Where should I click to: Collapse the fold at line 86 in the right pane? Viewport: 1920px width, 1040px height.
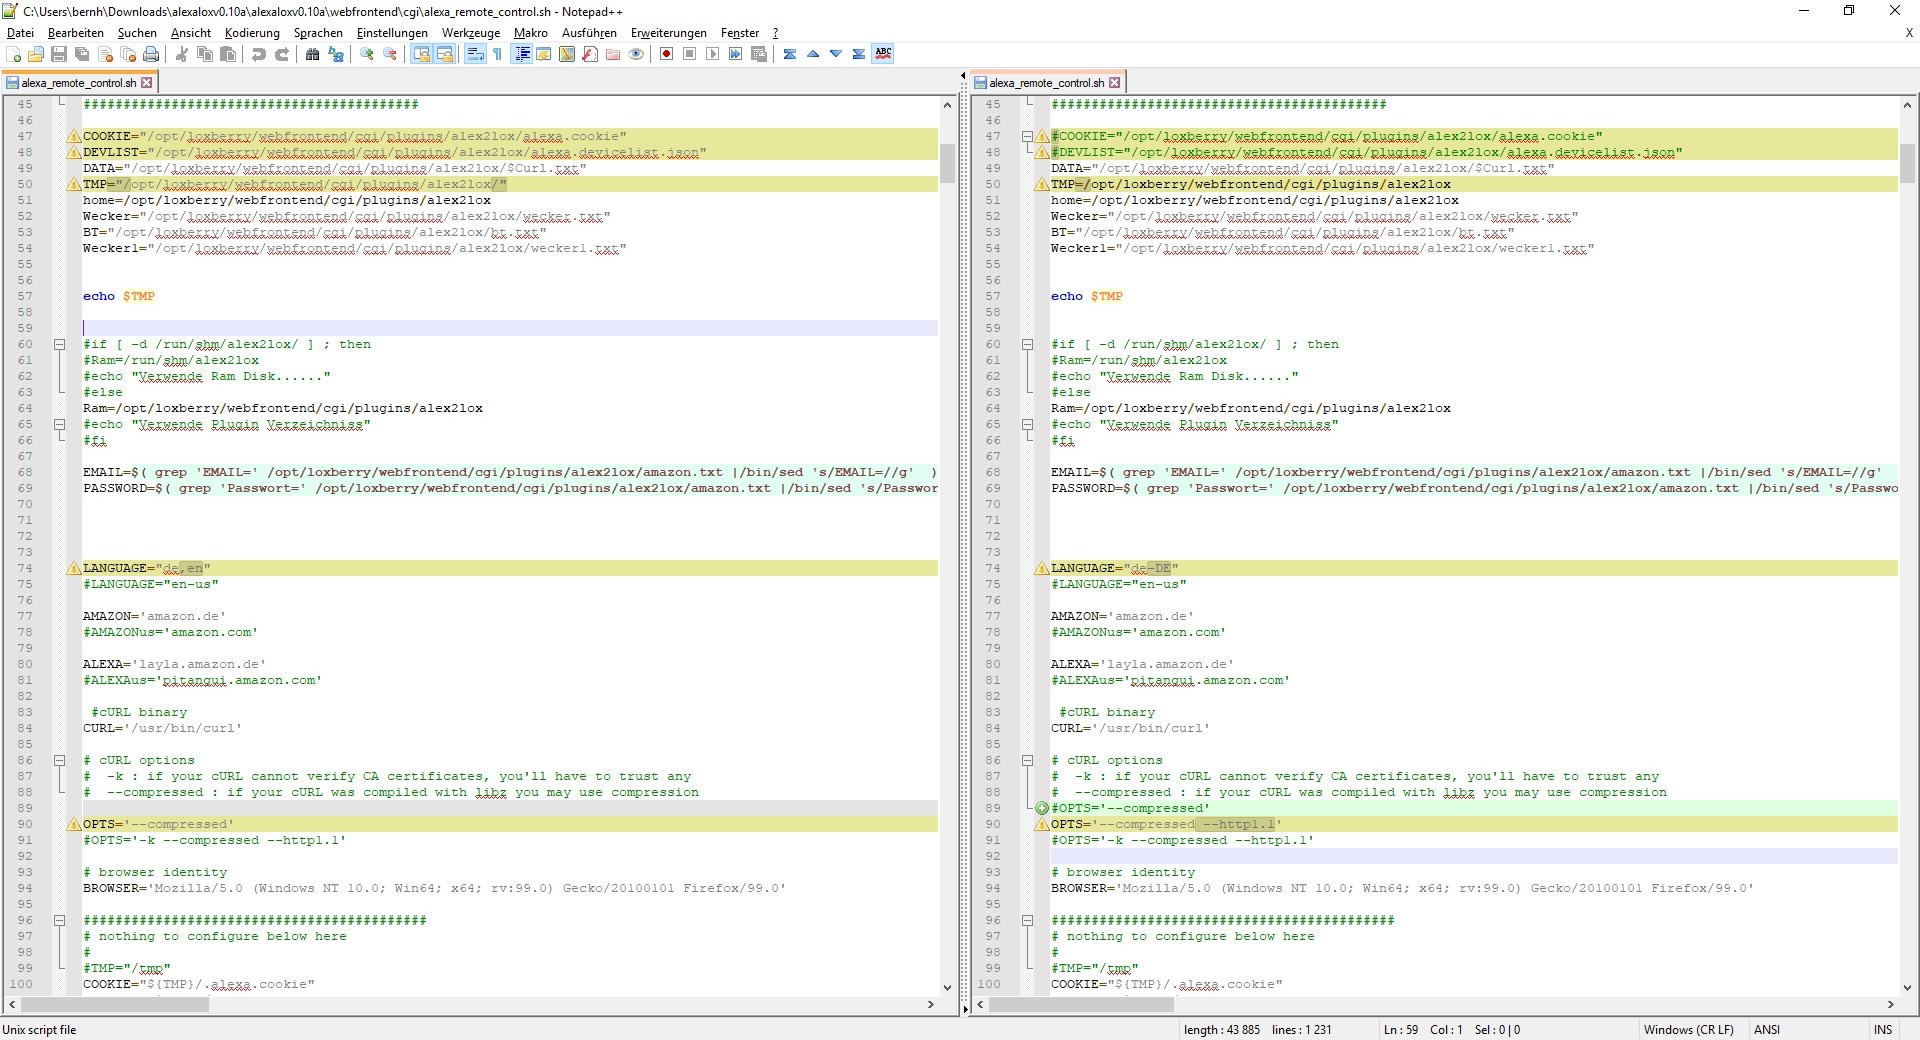click(x=1027, y=760)
